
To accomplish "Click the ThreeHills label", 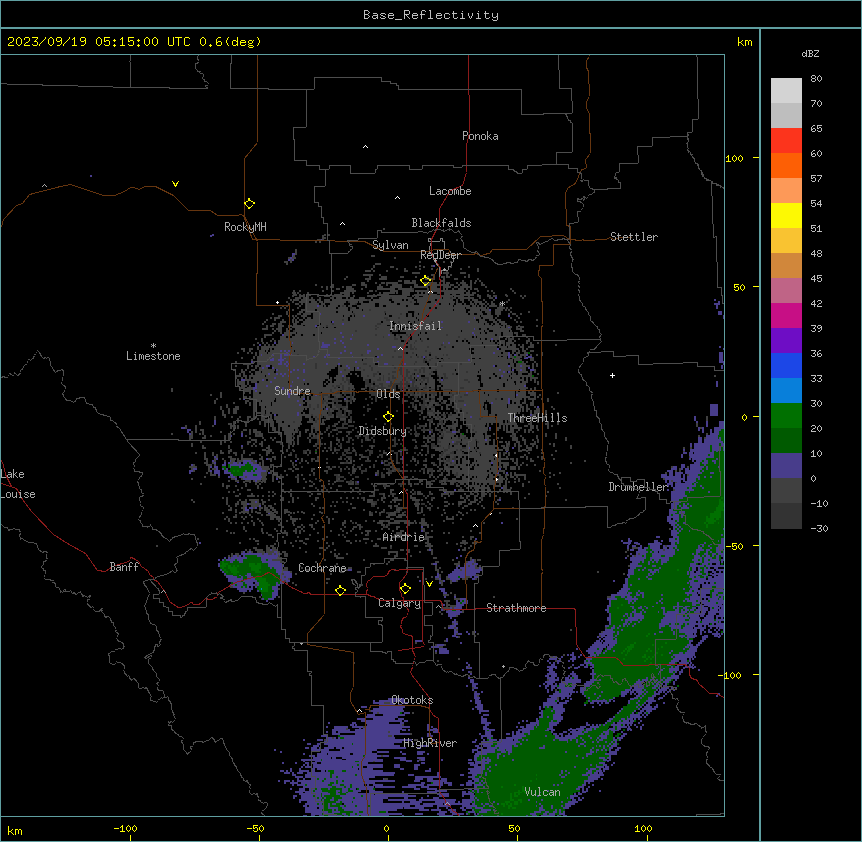I will [x=537, y=418].
